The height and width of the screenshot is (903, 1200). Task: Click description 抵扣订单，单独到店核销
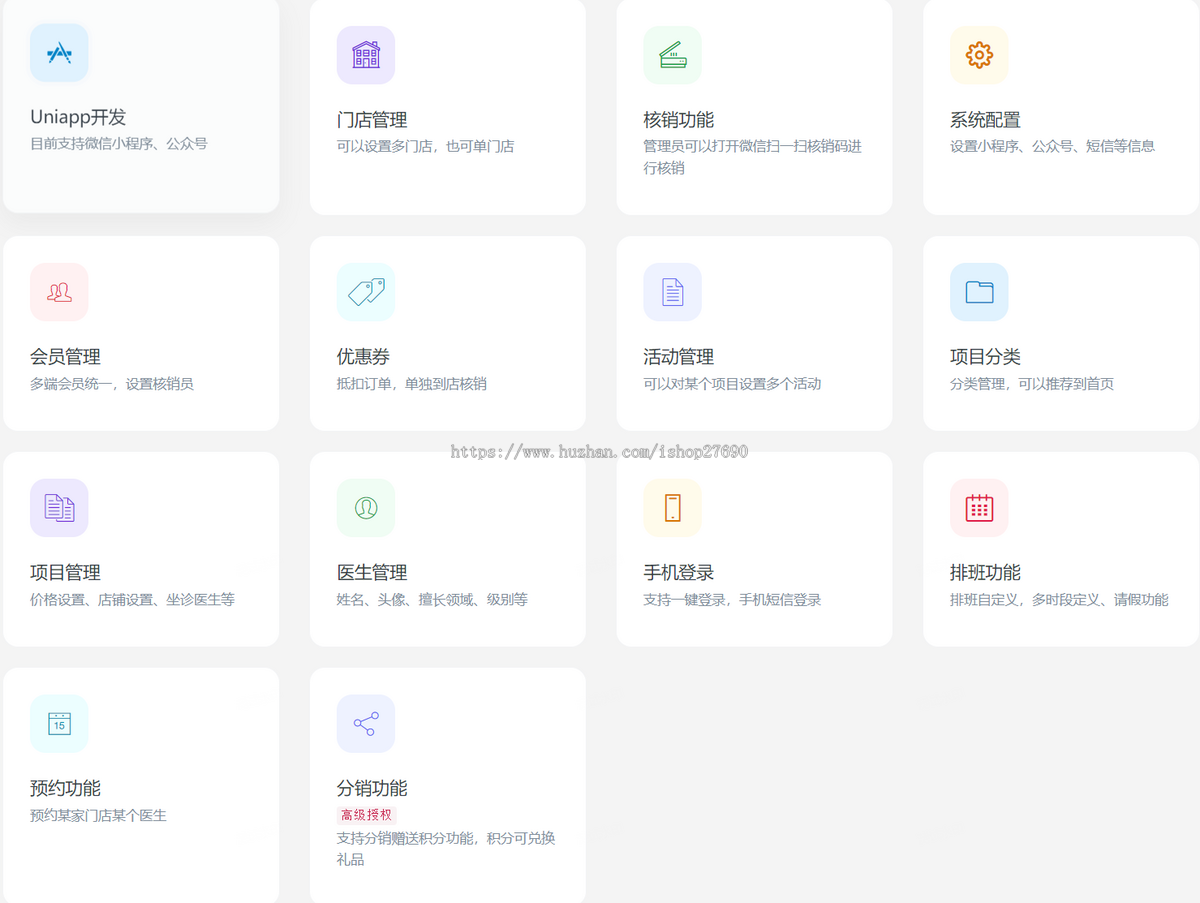(412, 384)
